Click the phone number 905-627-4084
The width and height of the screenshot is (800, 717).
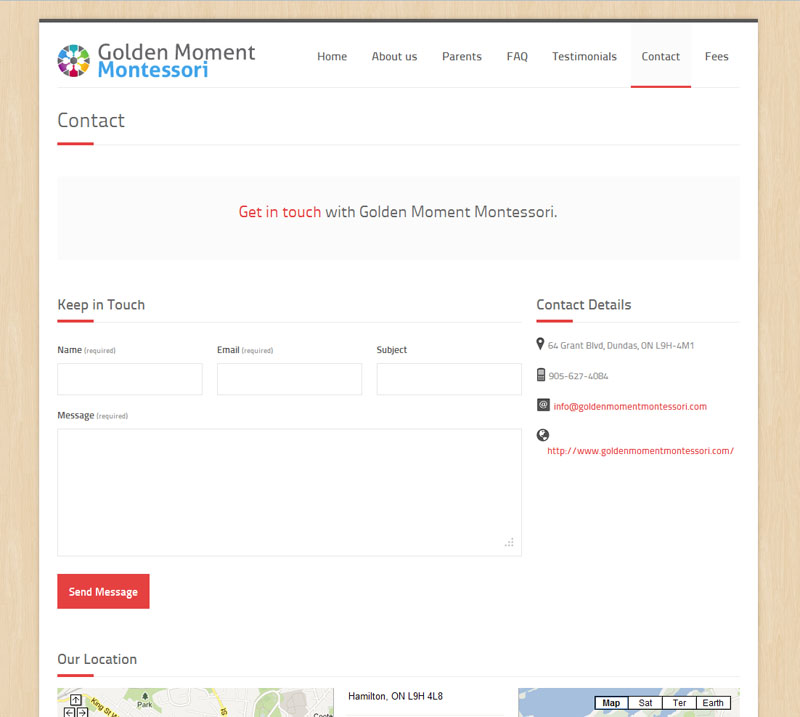578,376
